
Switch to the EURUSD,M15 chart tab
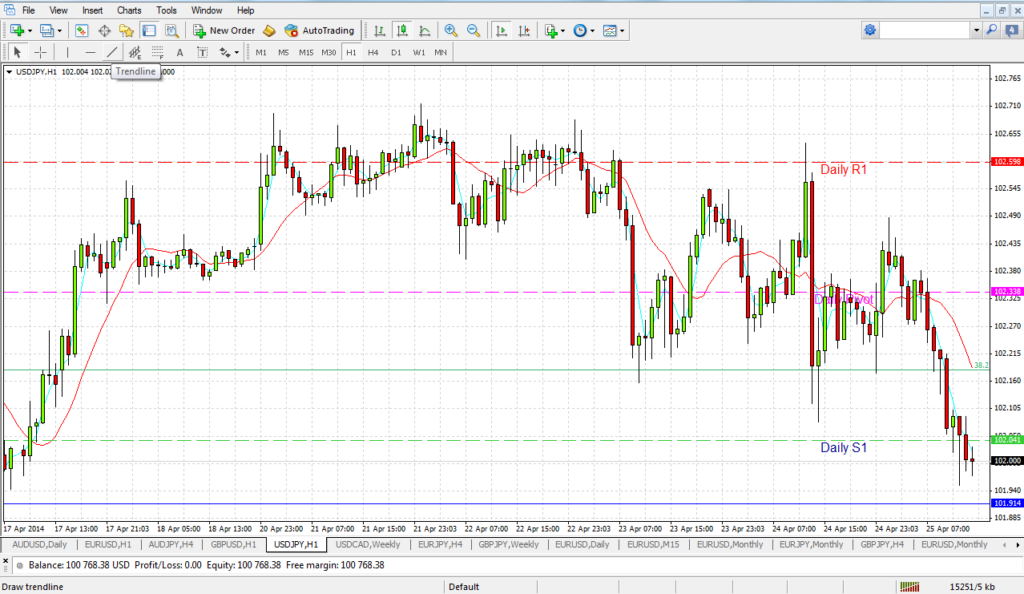(653, 544)
